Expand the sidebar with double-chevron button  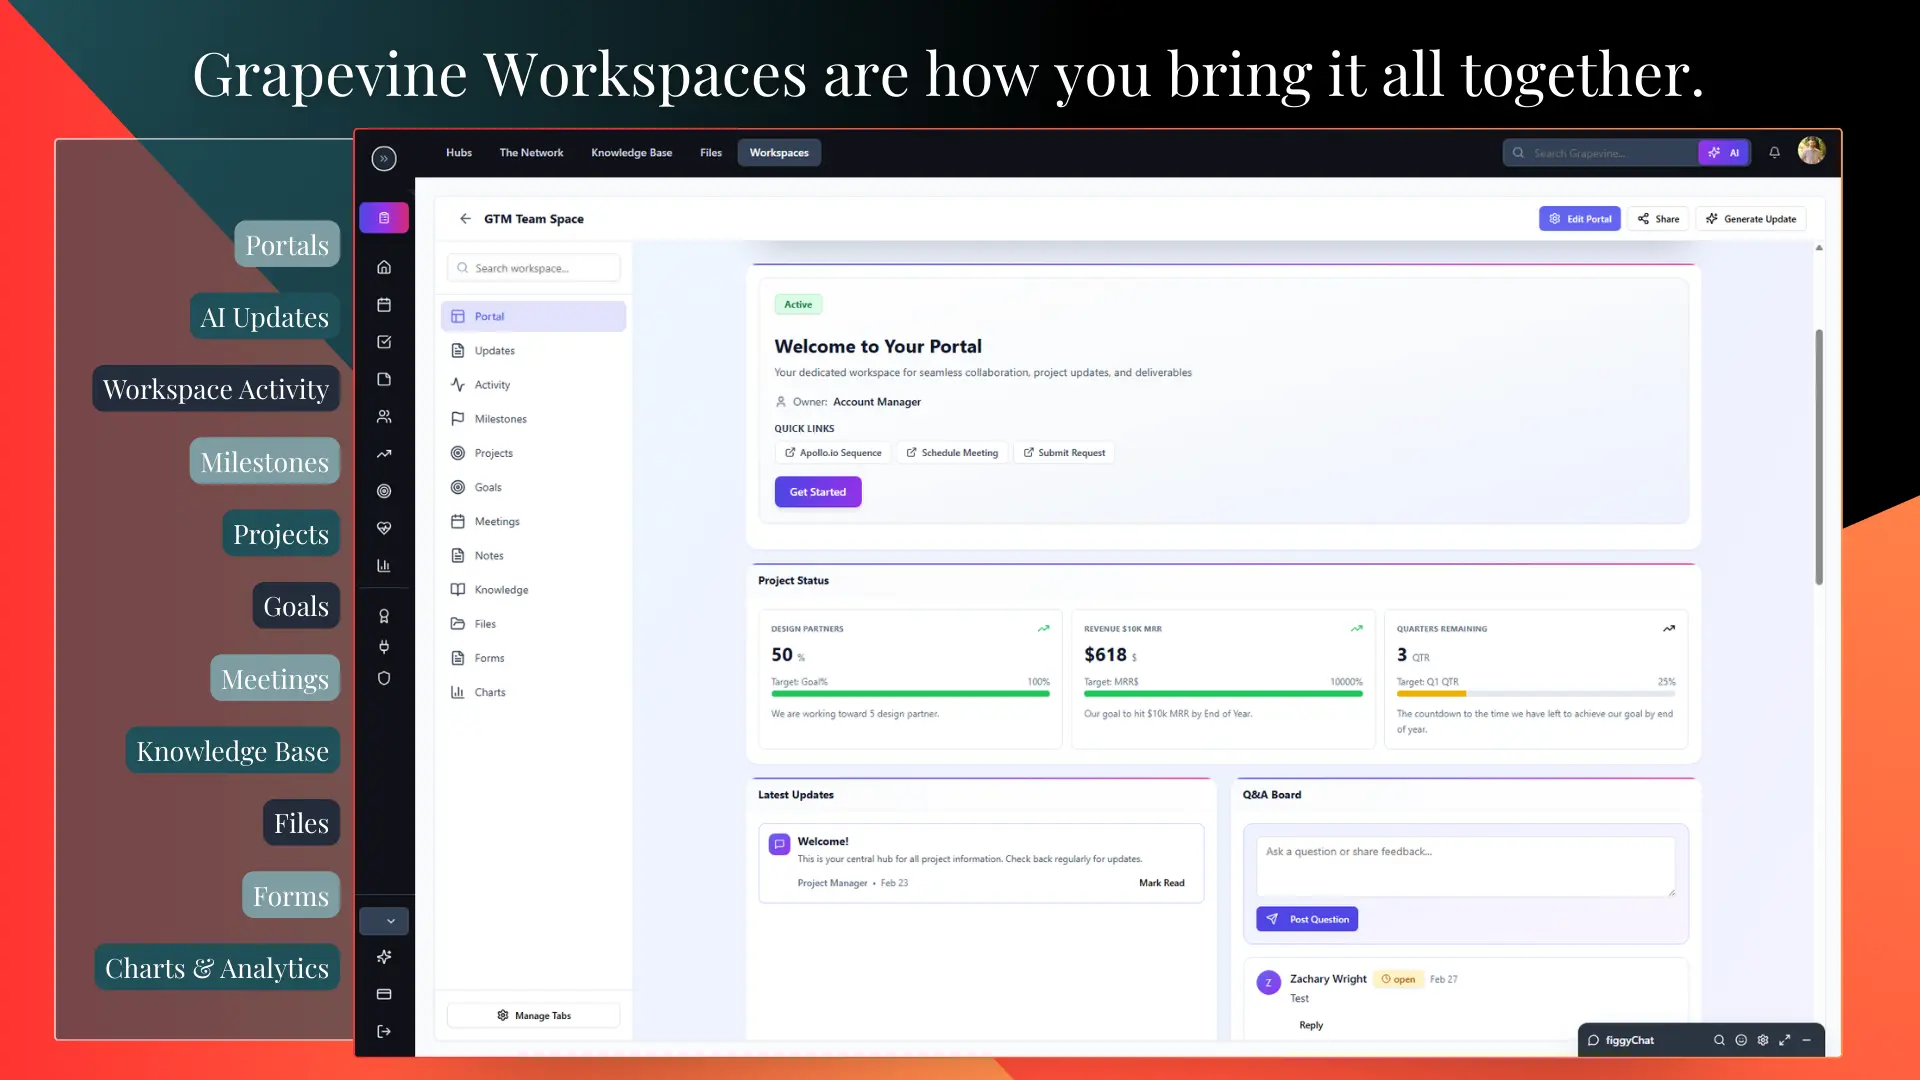384,158
